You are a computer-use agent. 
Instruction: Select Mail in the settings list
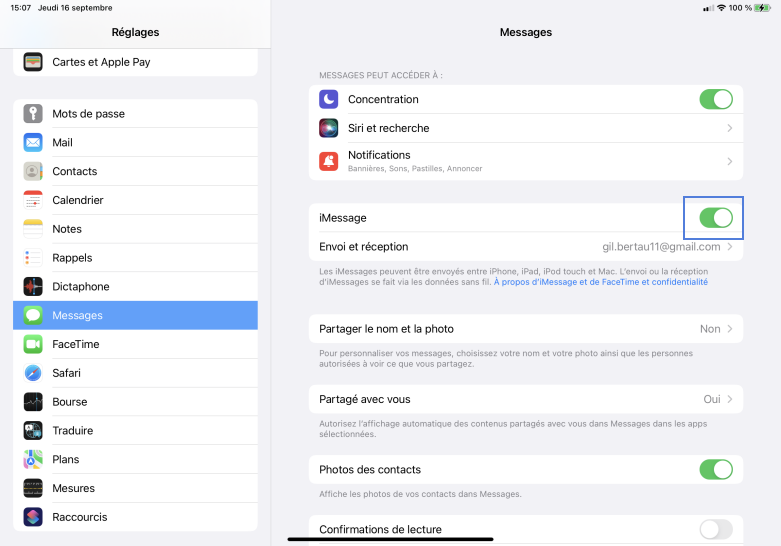point(135,142)
